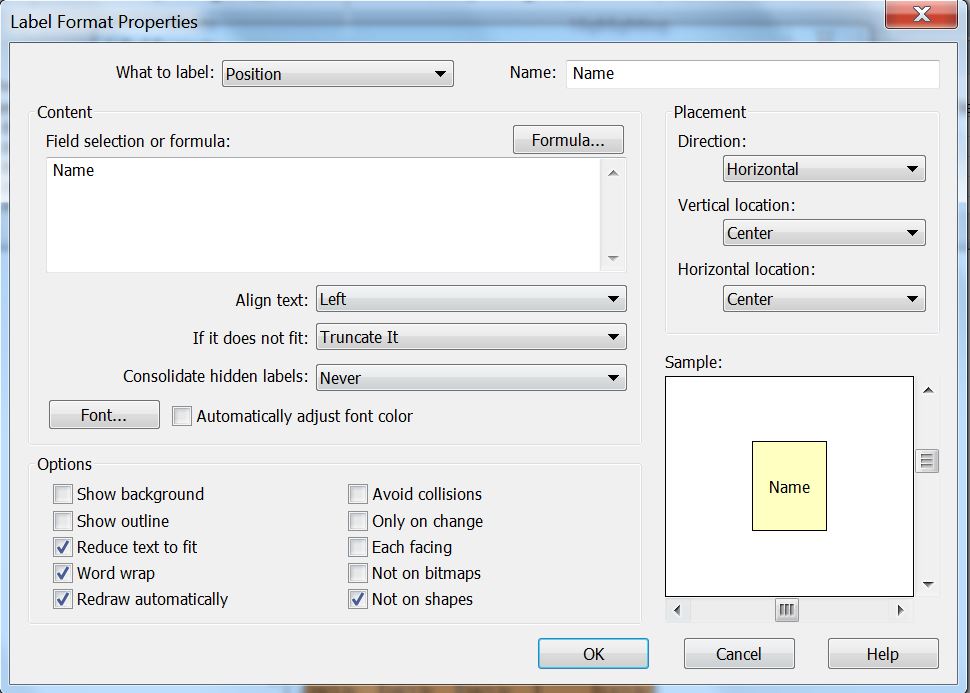Image resolution: width=970 pixels, height=693 pixels.
Task: Confirm changes with the OK button
Action: [593, 653]
